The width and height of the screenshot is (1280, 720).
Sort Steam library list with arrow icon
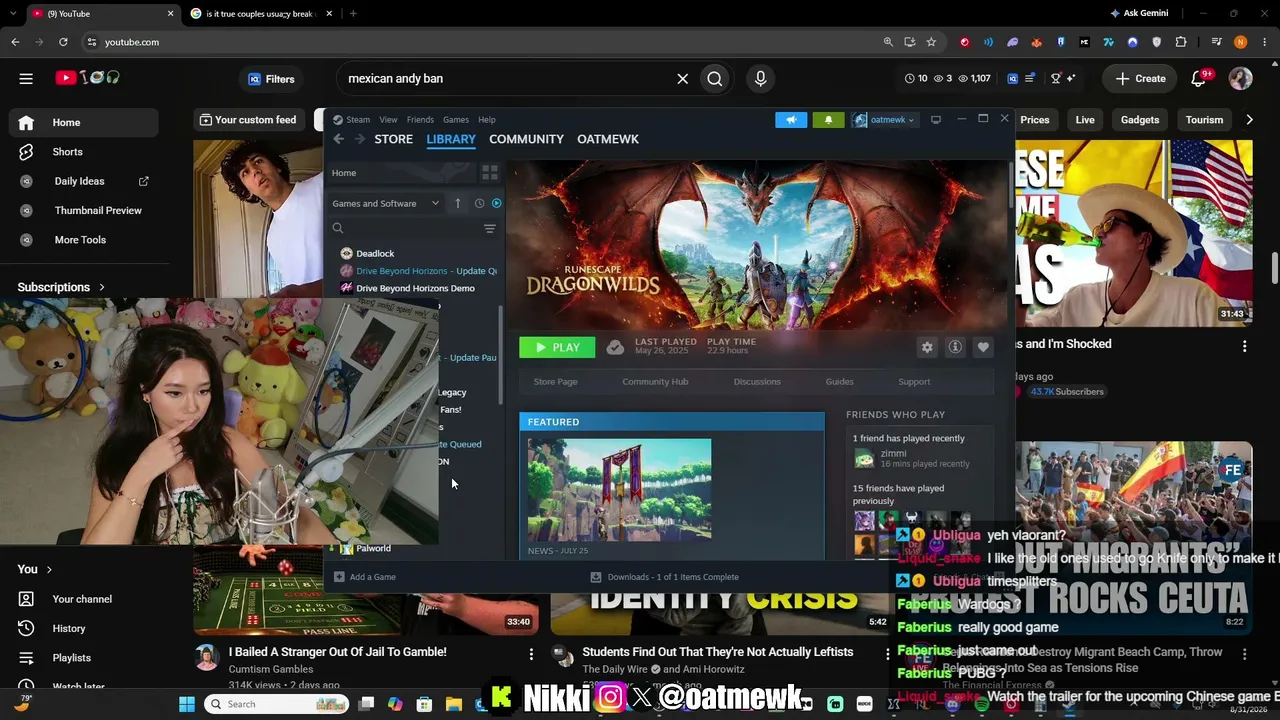[458, 203]
